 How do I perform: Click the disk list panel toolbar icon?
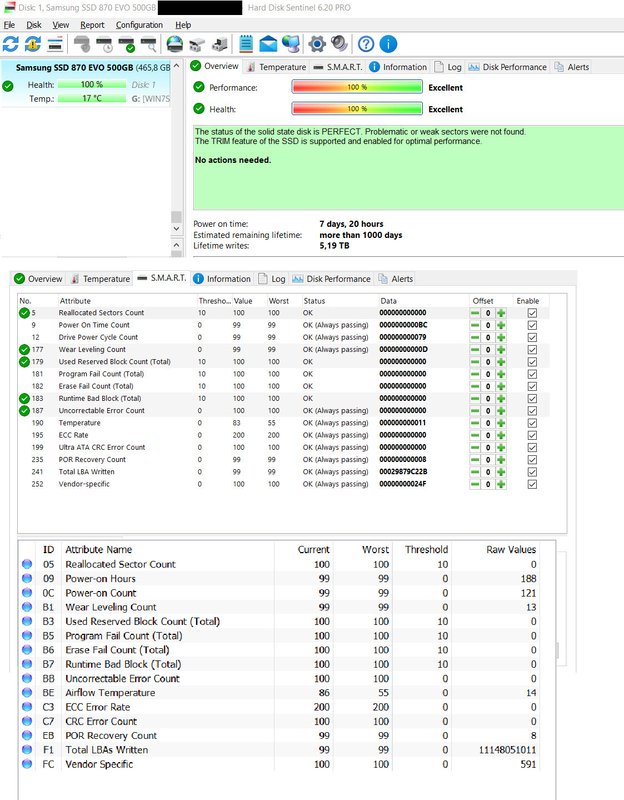[55, 44]
